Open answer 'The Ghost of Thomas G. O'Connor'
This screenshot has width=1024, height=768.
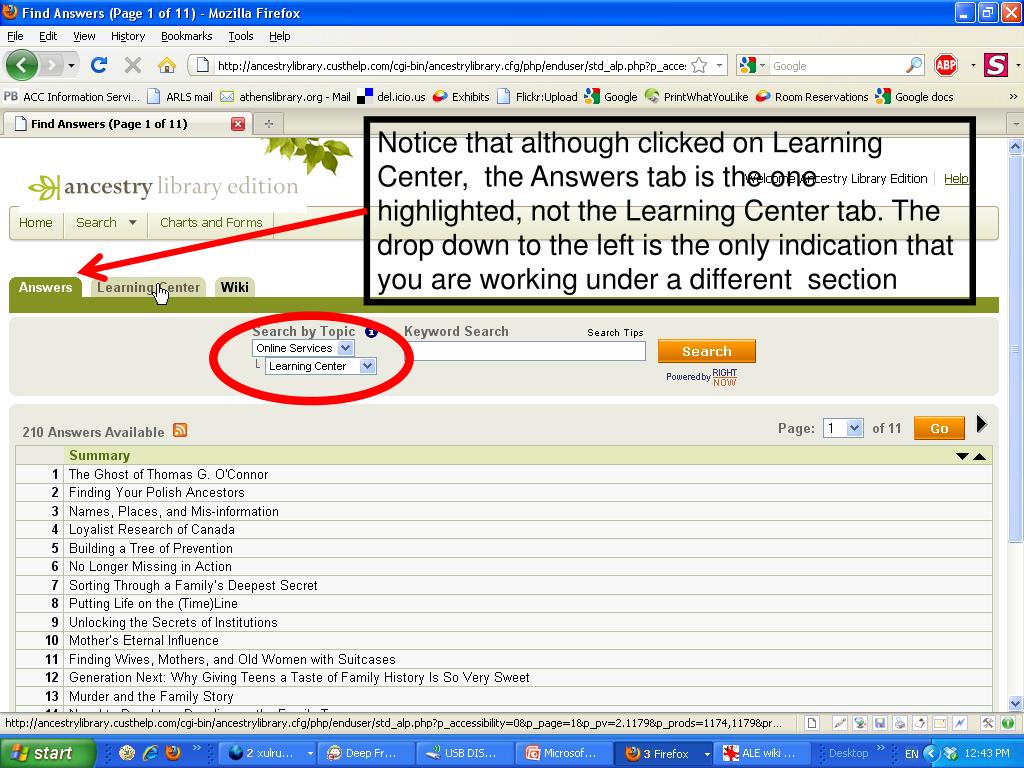pos(168,475)
